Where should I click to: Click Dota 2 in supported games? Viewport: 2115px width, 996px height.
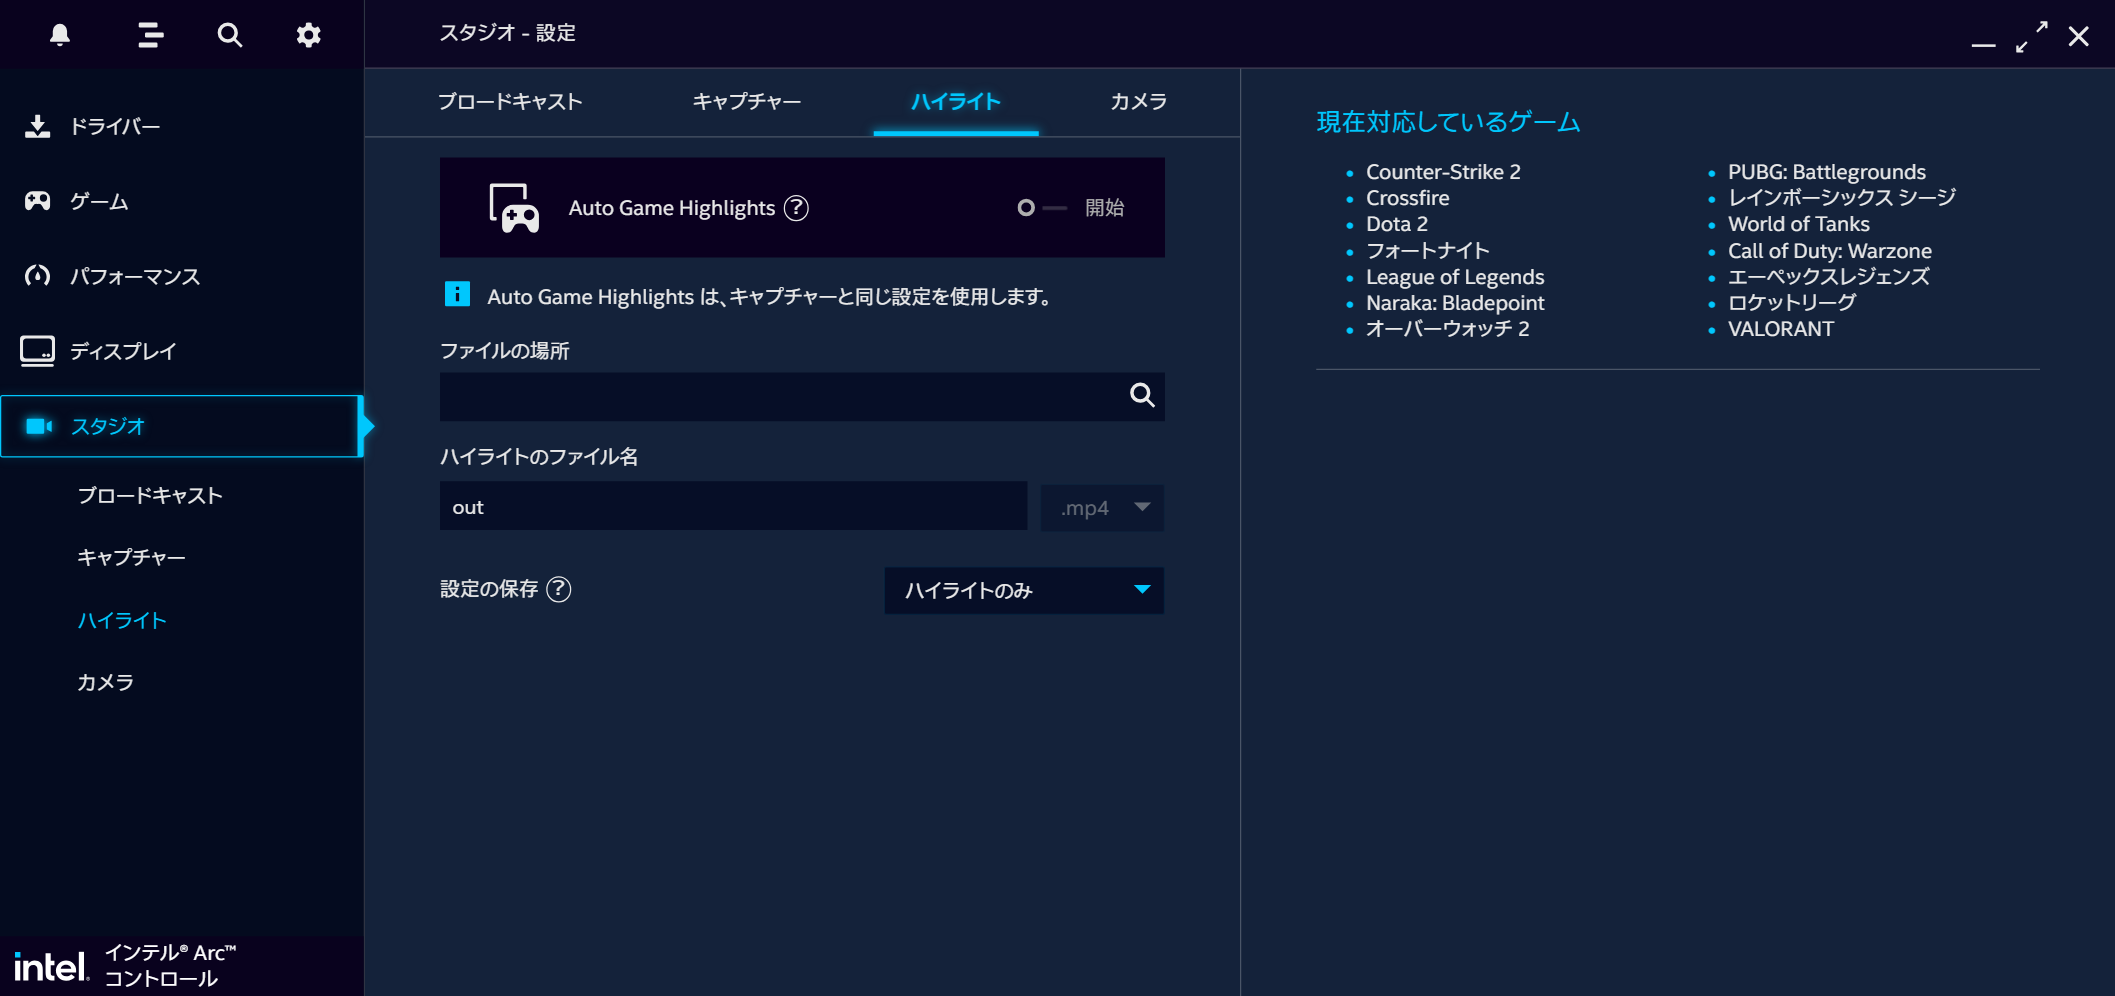coord(1397,224)
